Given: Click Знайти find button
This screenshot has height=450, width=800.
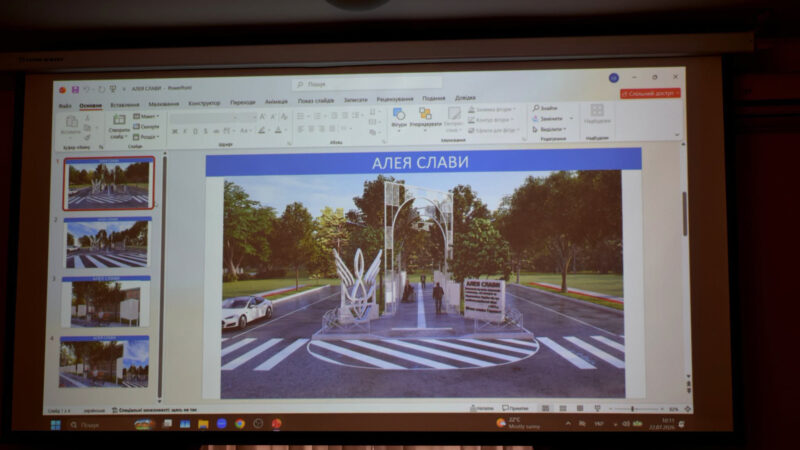Looking at the screenshot, I should tap(545, 108).
